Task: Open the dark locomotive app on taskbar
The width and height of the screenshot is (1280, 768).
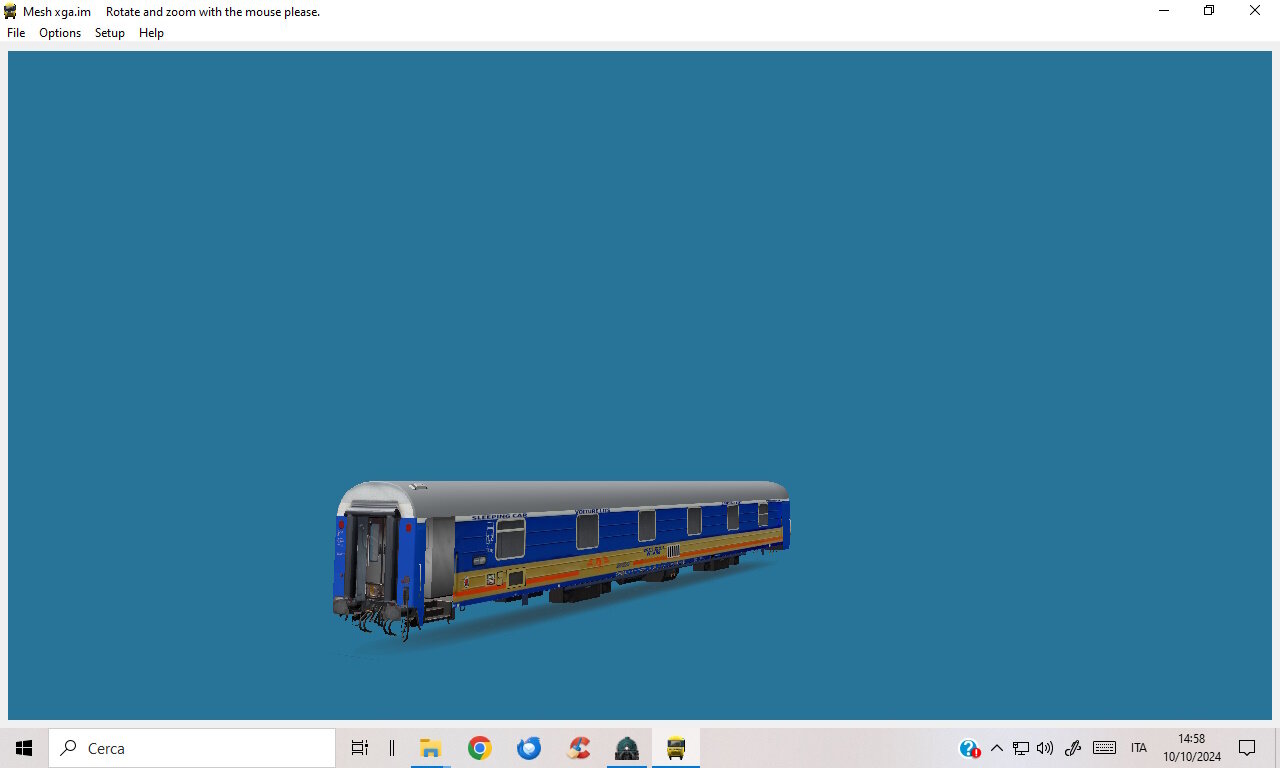Action: coord(627,748)
